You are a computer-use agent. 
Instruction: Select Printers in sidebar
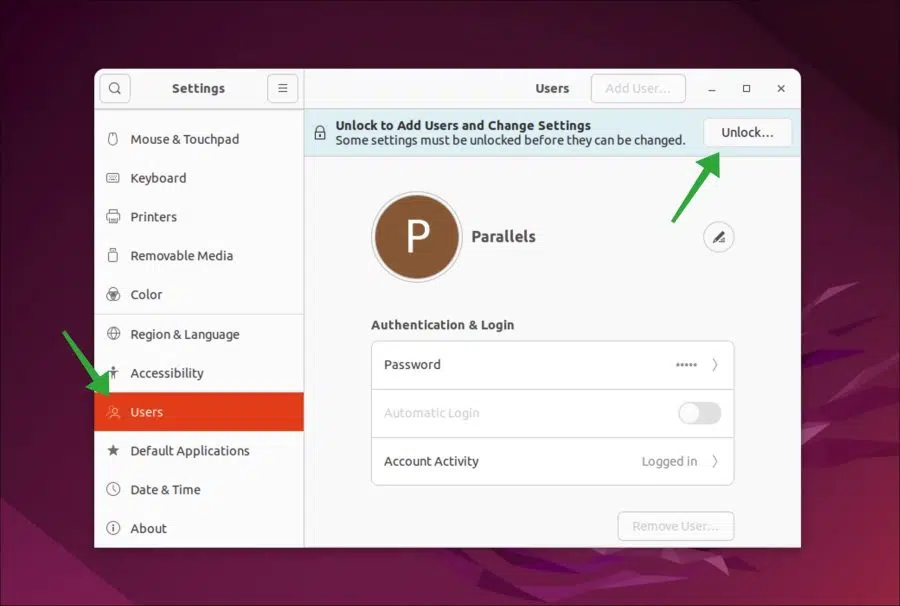199,217
